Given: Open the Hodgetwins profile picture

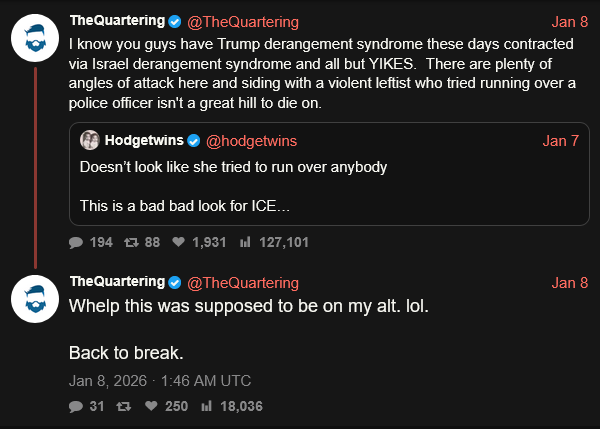Looking at the screenshot, I should point(90,140).
